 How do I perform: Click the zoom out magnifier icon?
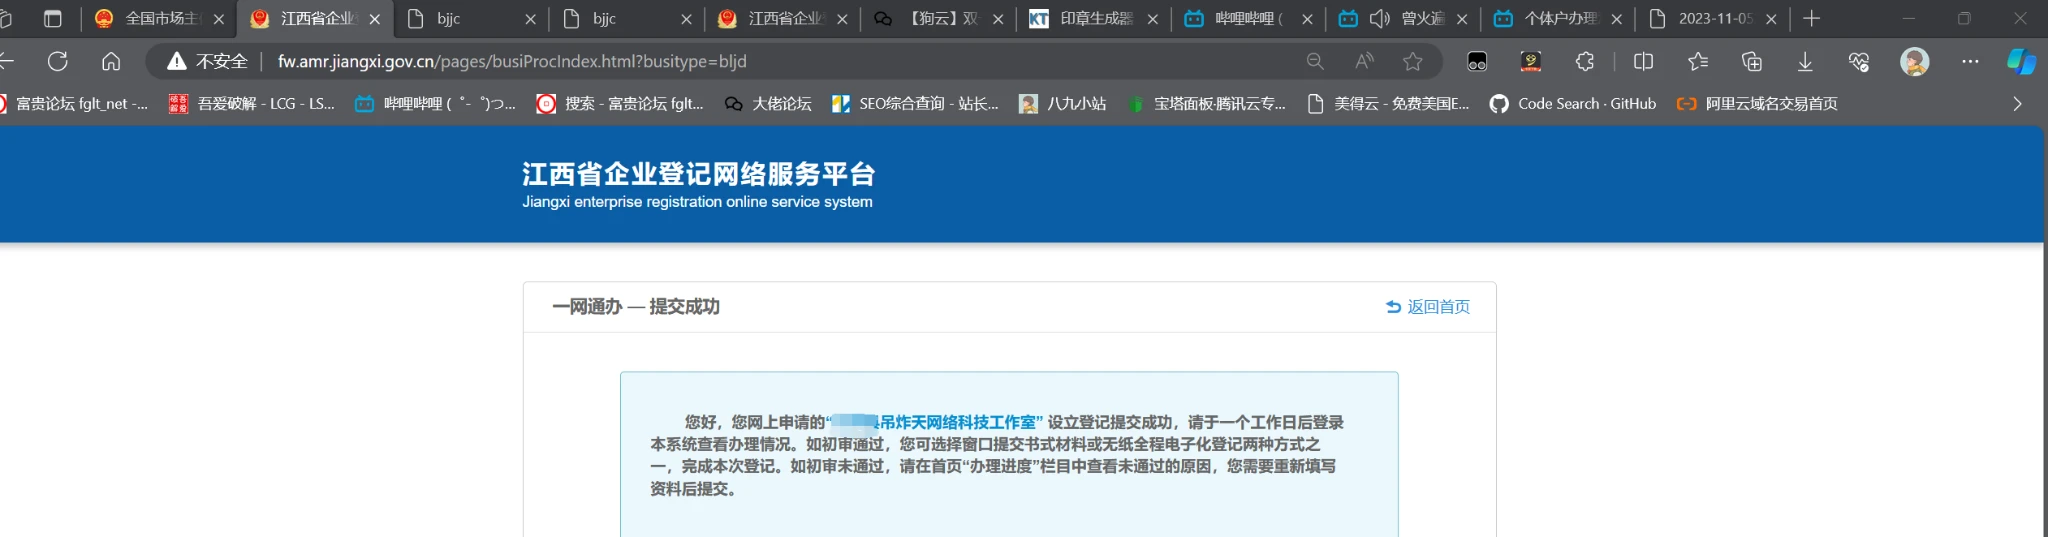click(x=1315, y=61)
